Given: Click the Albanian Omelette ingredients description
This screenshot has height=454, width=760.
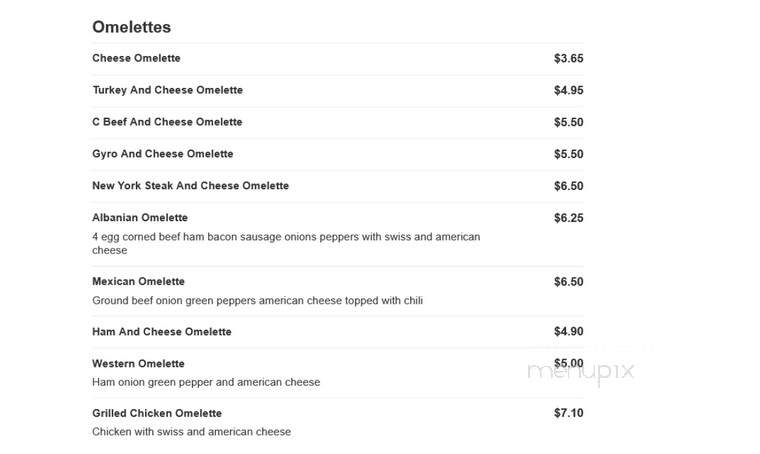Looking at the screenshot, I should coord(286,244).
